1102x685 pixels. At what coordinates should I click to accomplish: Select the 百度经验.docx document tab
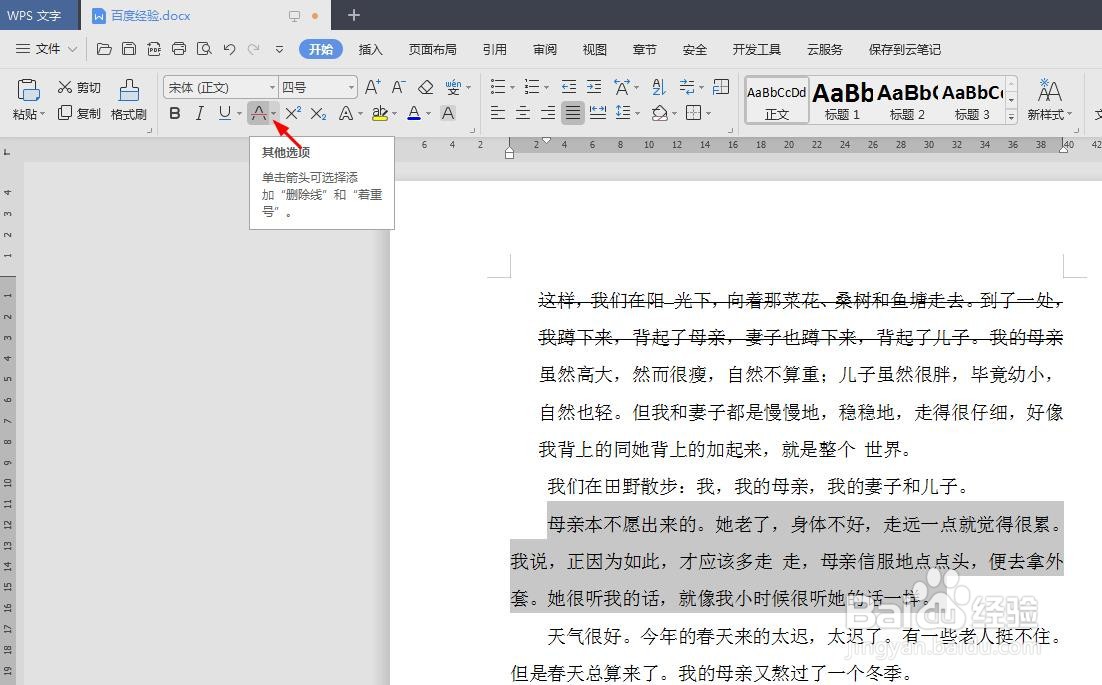(150, 15)
